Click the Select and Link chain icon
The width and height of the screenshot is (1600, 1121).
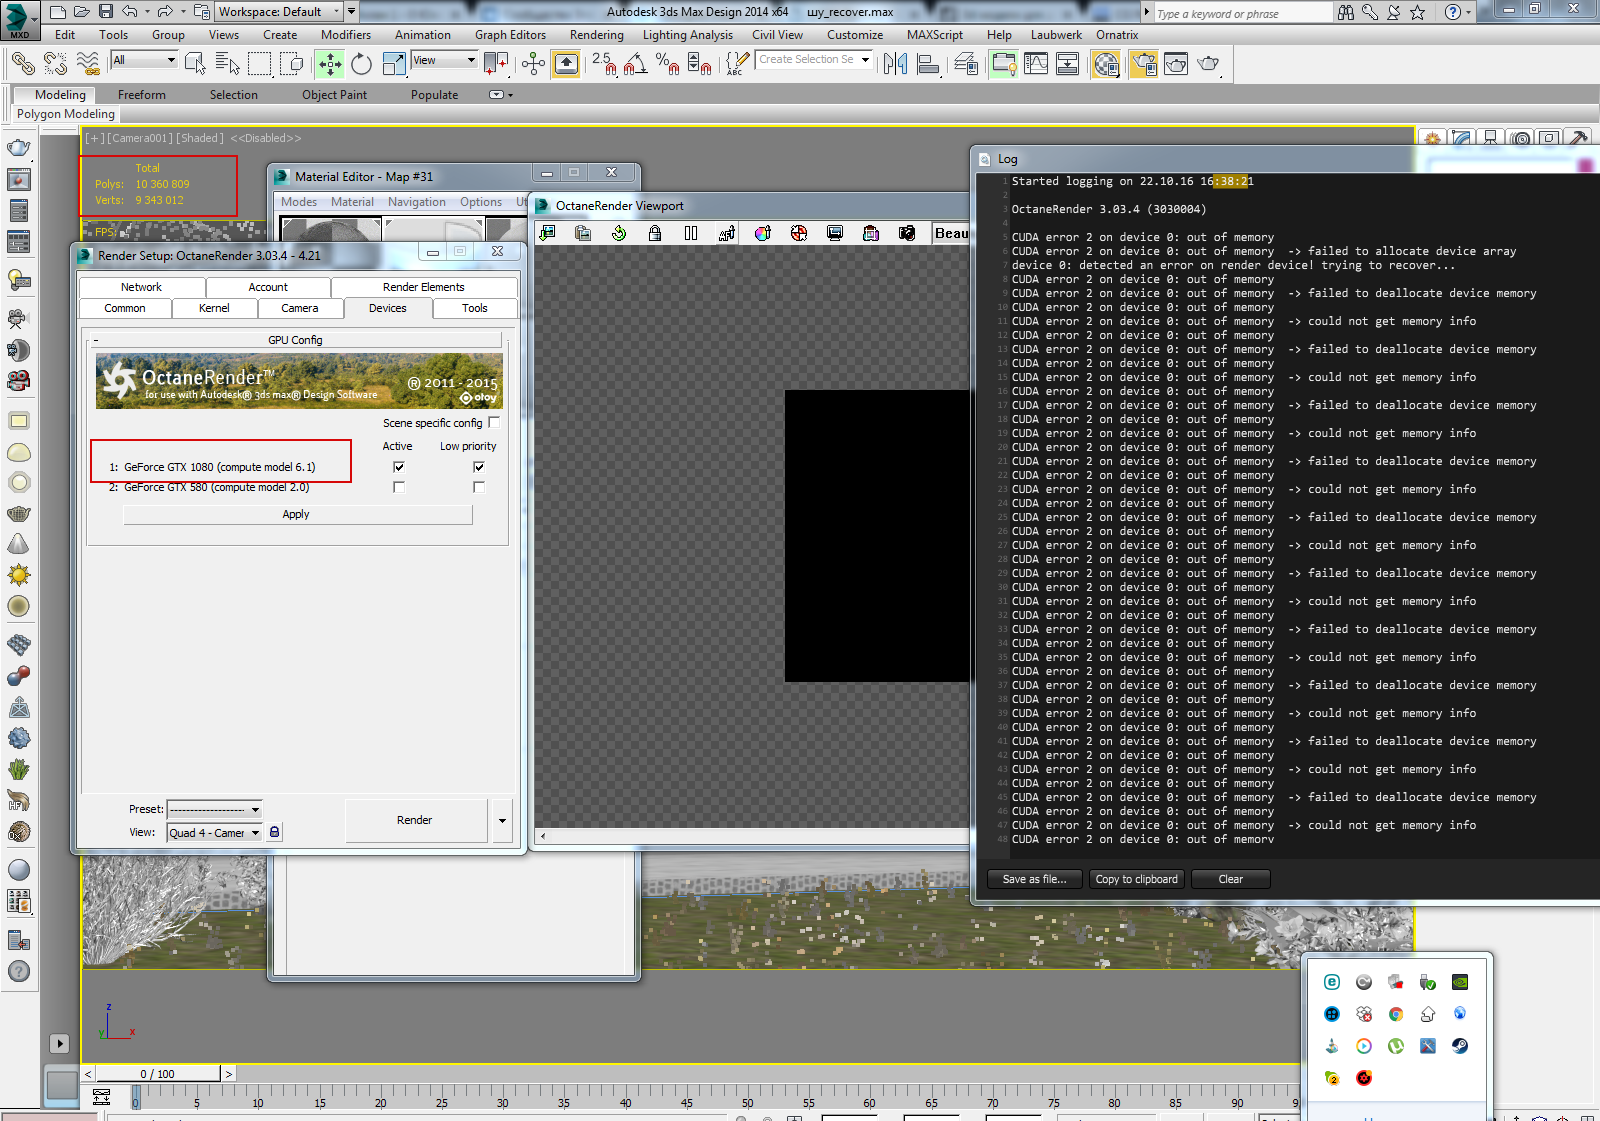(x=23, y=64)
